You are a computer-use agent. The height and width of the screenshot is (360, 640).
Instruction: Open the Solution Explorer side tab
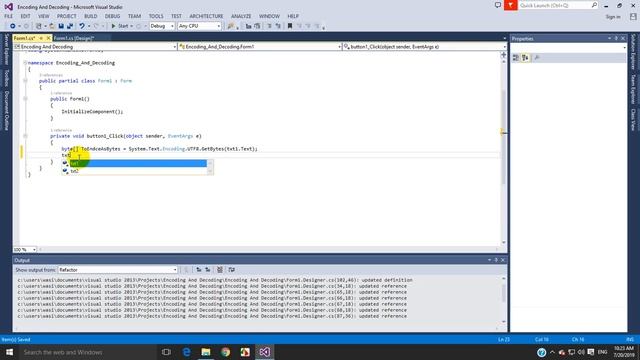coord(633,52)
